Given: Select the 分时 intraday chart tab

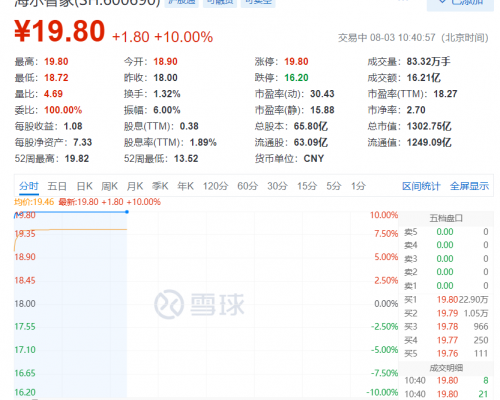Looking at the screenshot, I should (x=29, y=186).
